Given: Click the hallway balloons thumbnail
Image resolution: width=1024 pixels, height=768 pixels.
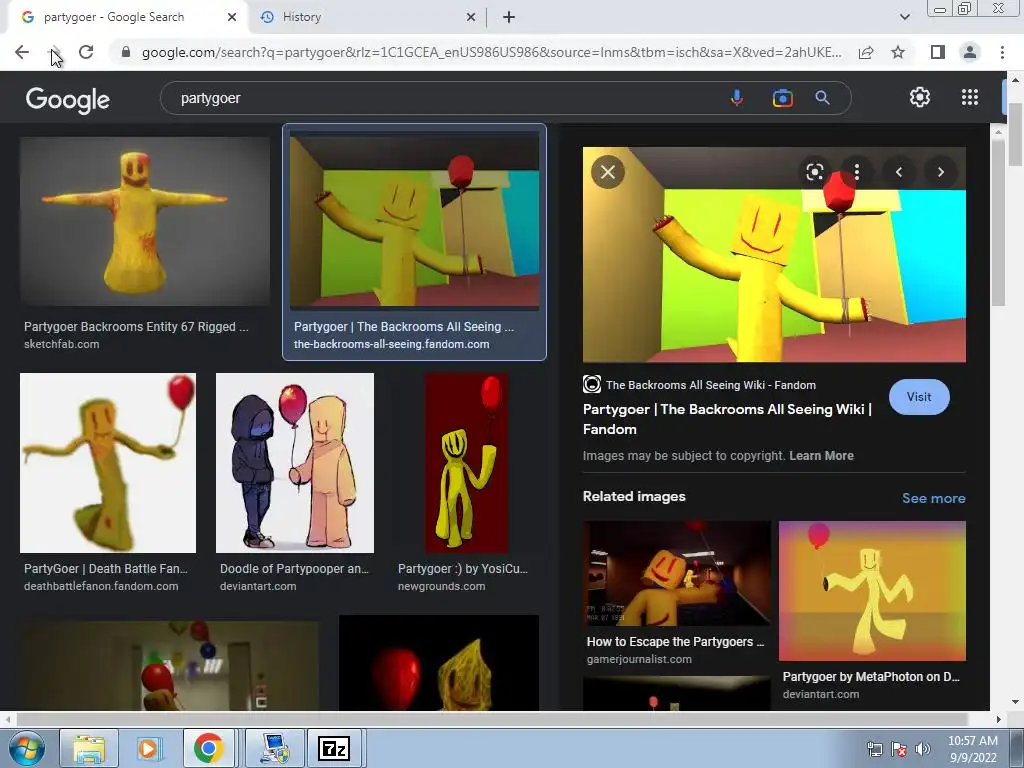Looking at the screenshot, I should tap(170, 665).
